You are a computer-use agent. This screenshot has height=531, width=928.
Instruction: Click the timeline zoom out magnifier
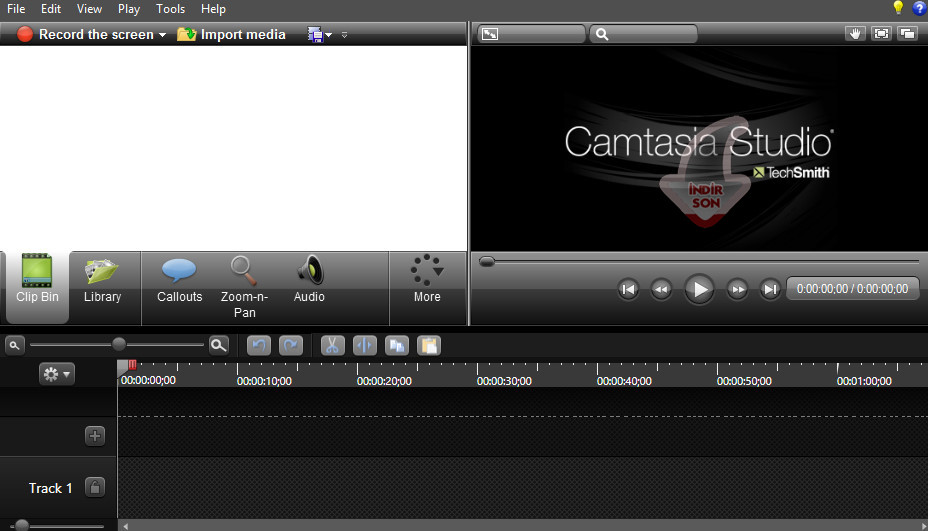coord(15,345)
